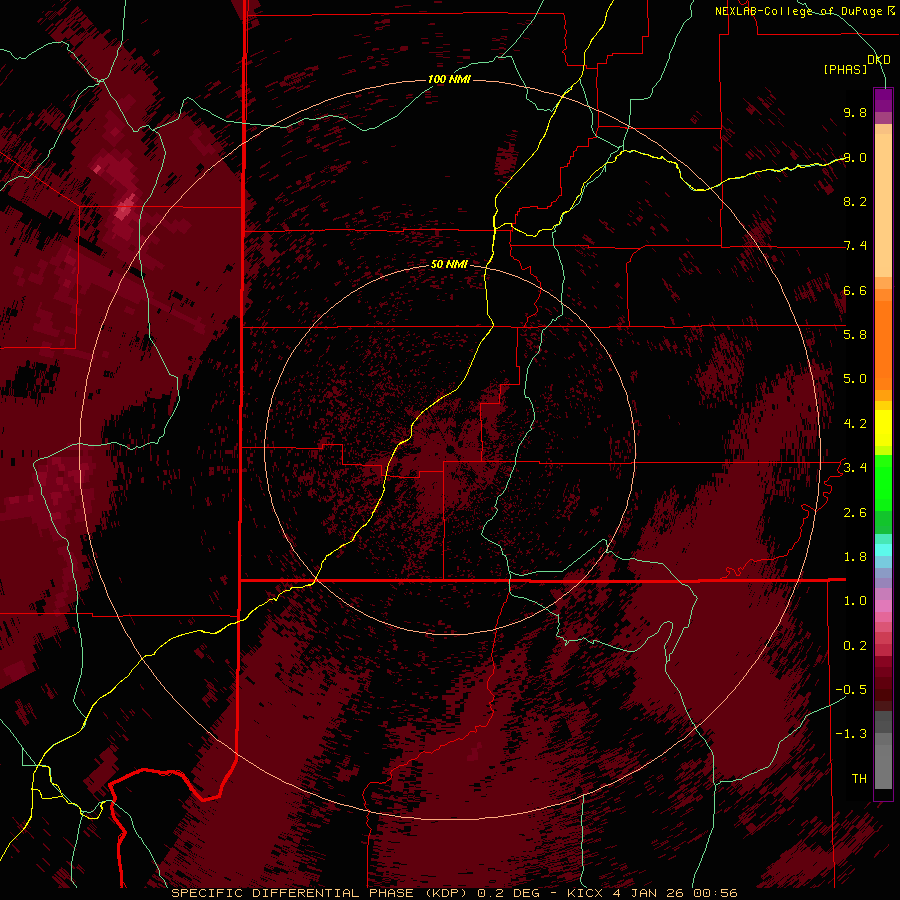900x900 pixels.
Task: Pick the cyan segment of the color bar
Action: point(883,550)
